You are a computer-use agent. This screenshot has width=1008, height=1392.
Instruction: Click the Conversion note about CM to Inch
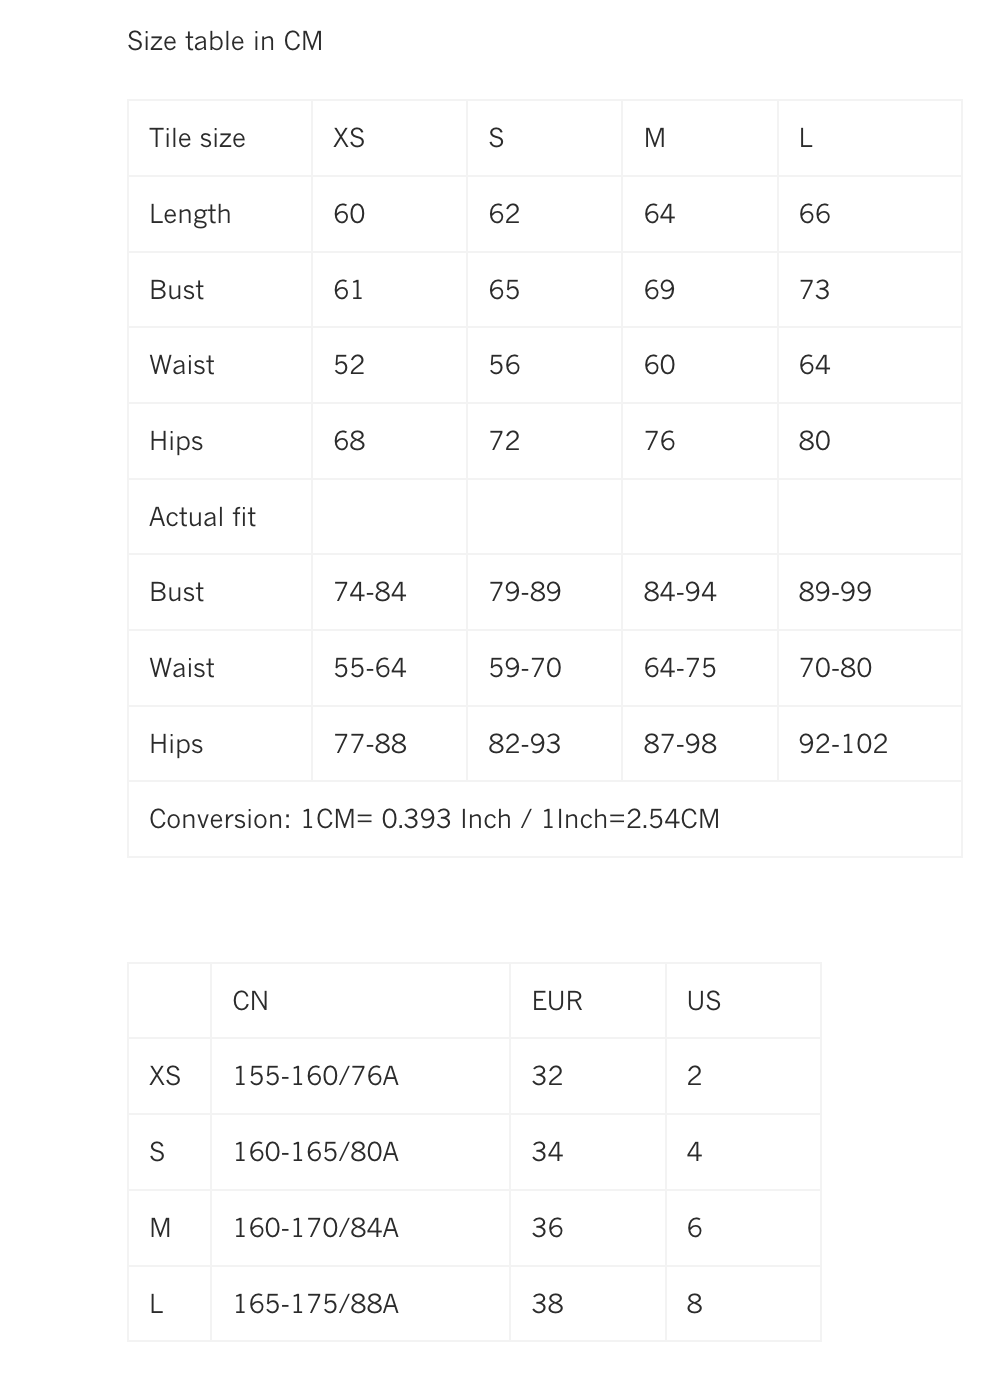pyautogui.click(x=434, y=819)
